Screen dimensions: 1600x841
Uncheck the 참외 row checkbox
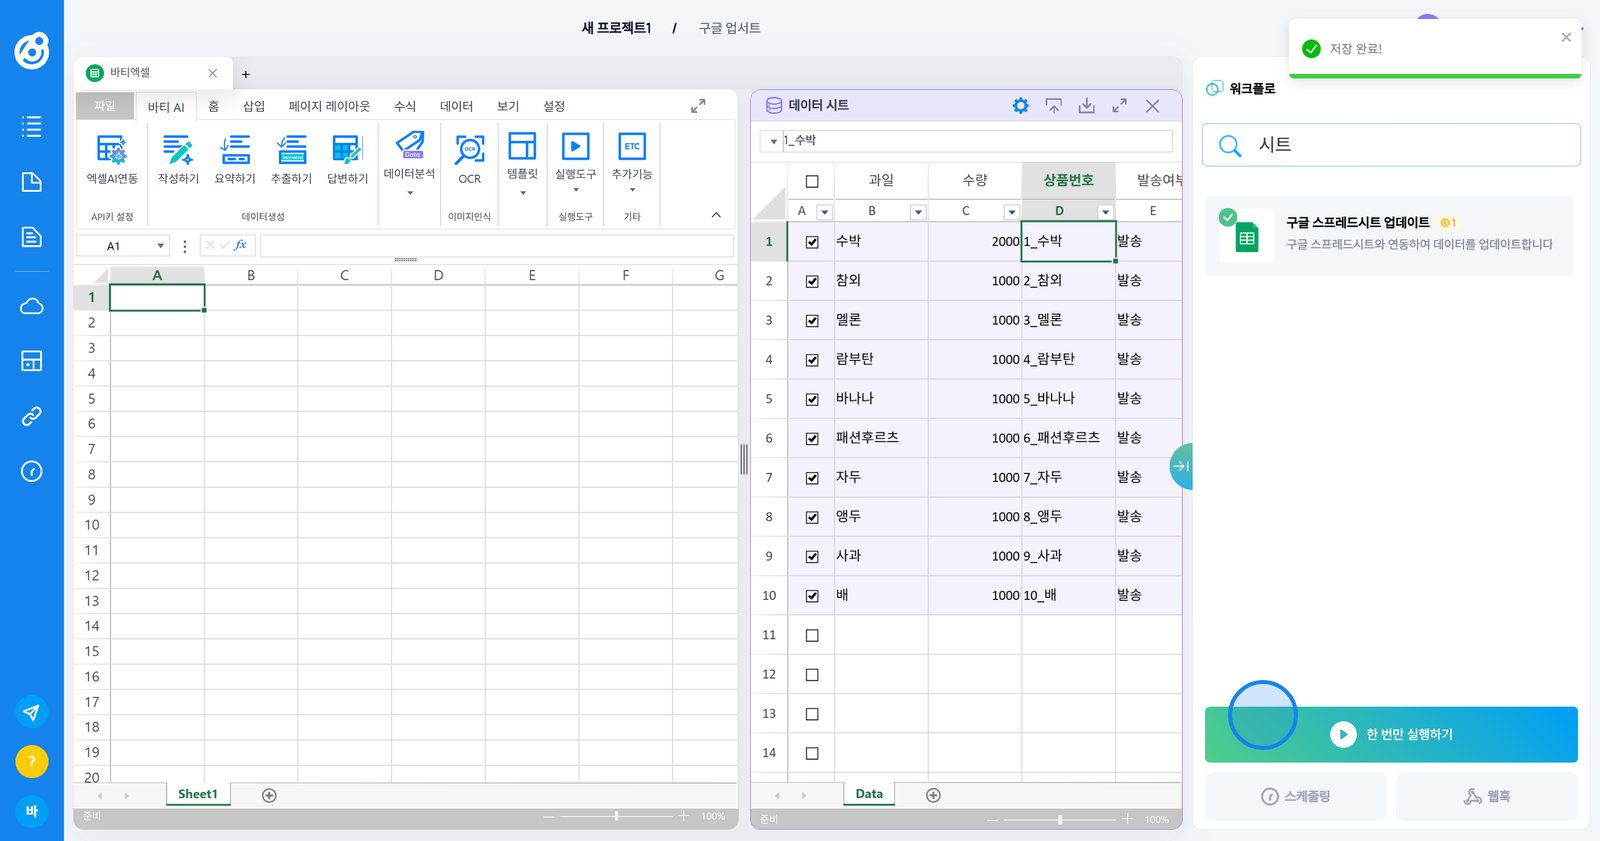tap(812, 281)
